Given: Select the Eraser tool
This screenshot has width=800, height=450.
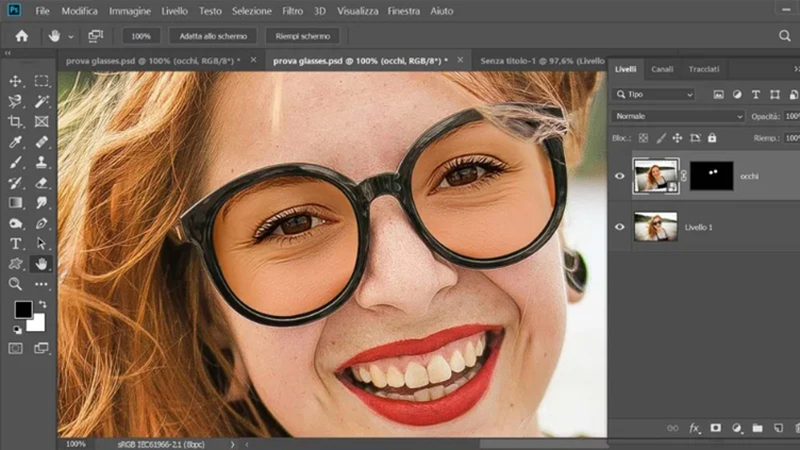Looking at the screenshot, I should point(41,183).
